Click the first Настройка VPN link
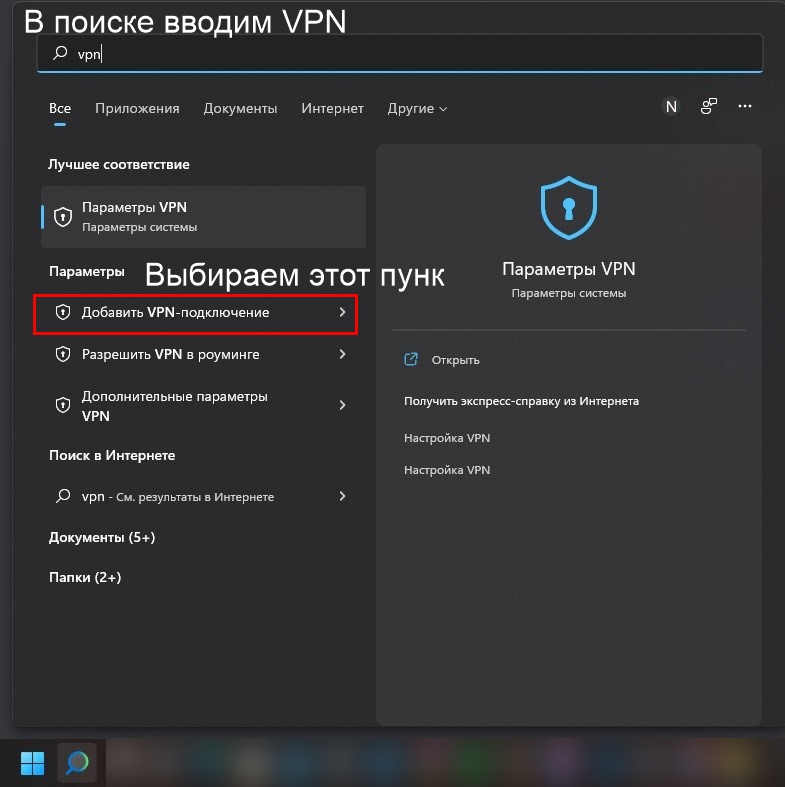Image resolution: width=785 pixels, height=787 pixels. coord(447,438)
